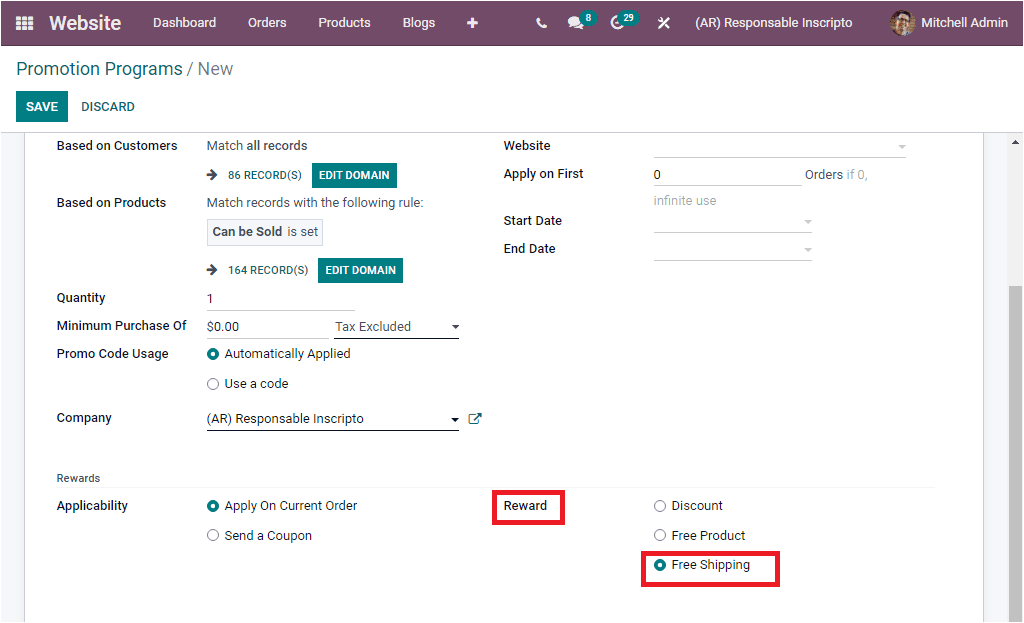Open the Products menu
1024x623 pixels.
click(x=344, y=22)
